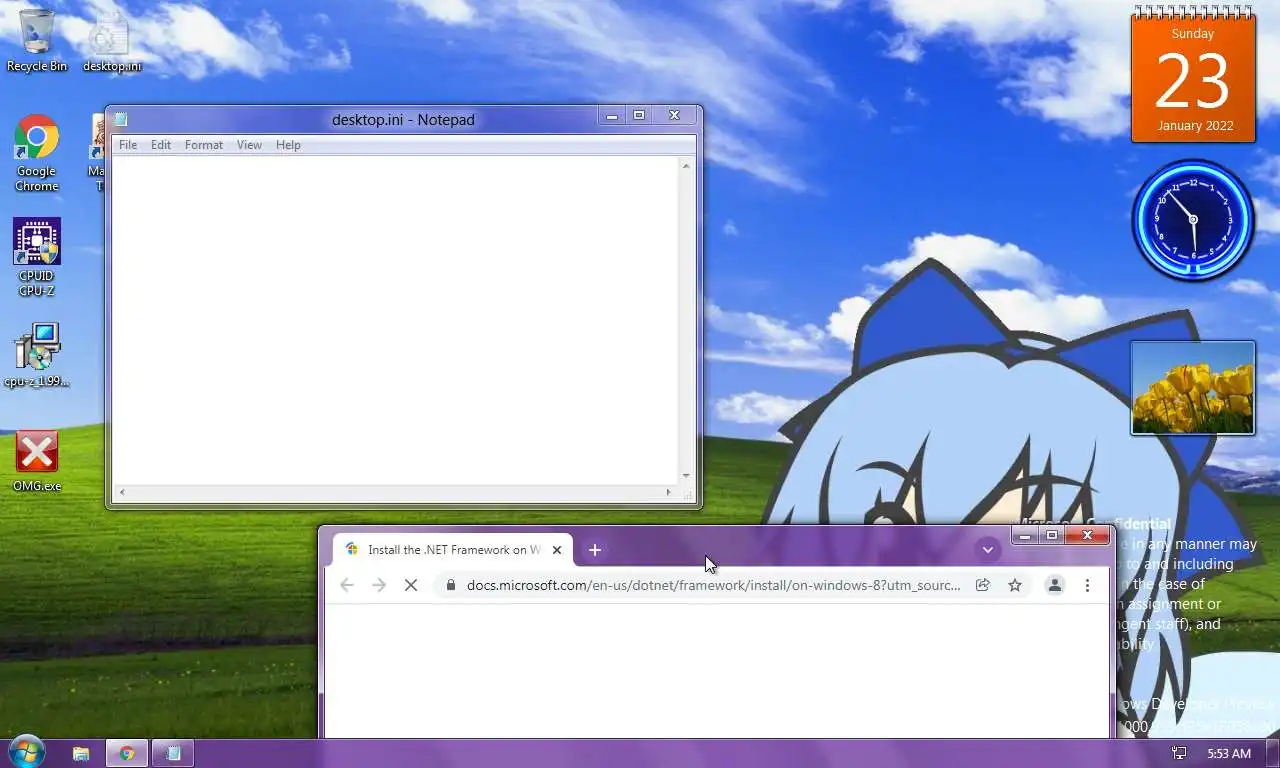The width and height of the screenshot is (1280, 768).
Task: Open the View menu in Notepad
Action: [x=249, y=145]
